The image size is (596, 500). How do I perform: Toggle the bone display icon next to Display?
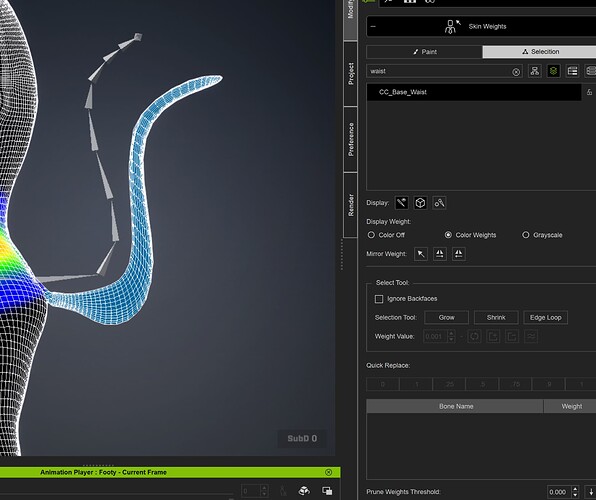tap(401, 203)
